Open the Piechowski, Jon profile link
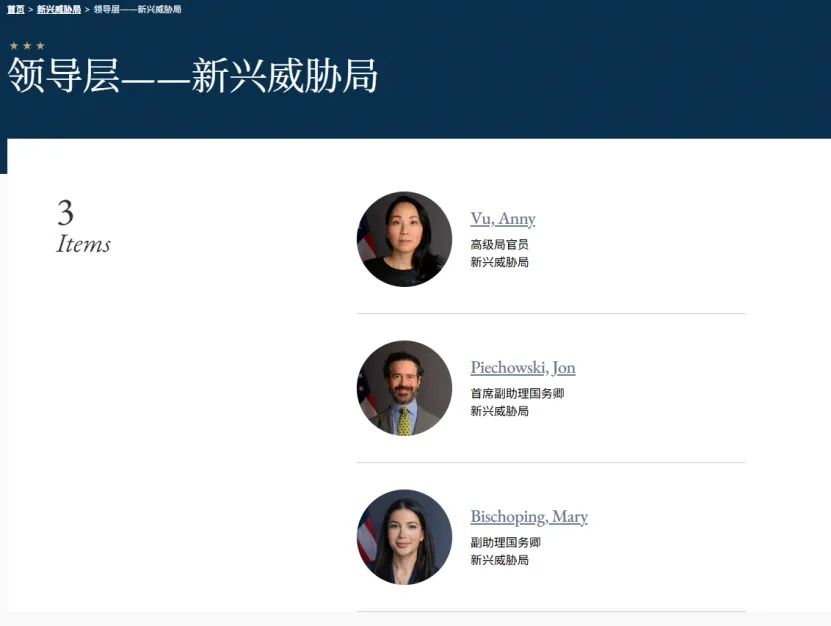Screen dimensions: 831x626 click(x=522, y=368)
